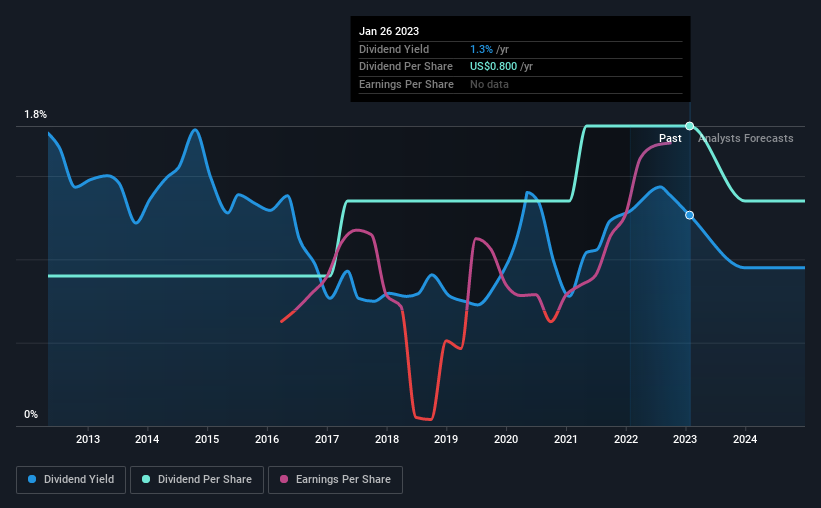The height and width of the screenshot is (508, 821).
Task: Click the Dividend Per Share row label in tooltip
Action: click(x=406, y=67)
